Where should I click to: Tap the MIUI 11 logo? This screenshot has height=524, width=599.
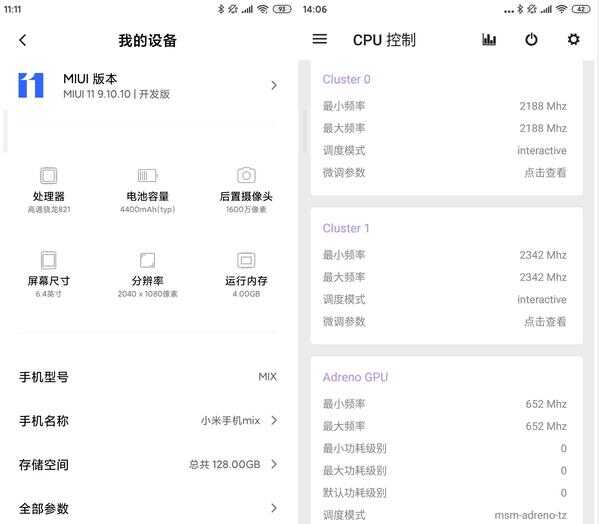pos(31,85)
